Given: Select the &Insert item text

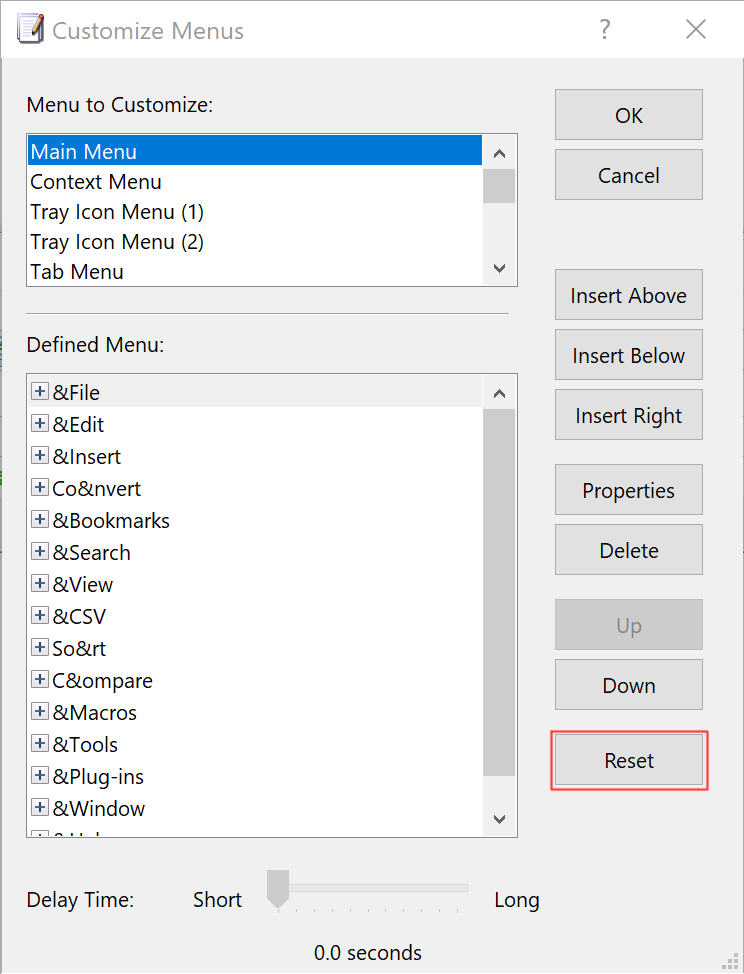Looking at the screenshot, I should 86,457.
